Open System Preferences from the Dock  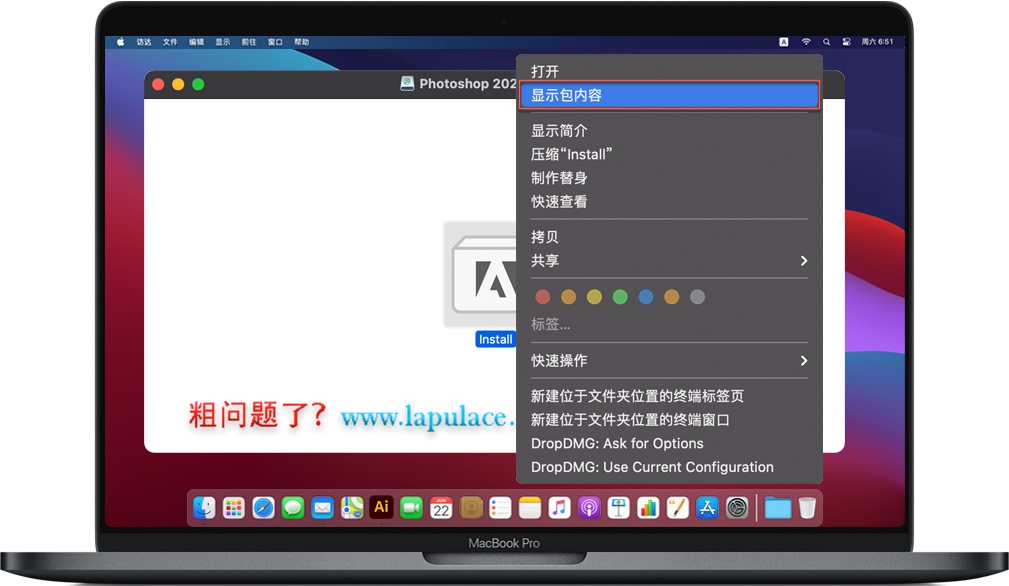click(x=735, y=507)
